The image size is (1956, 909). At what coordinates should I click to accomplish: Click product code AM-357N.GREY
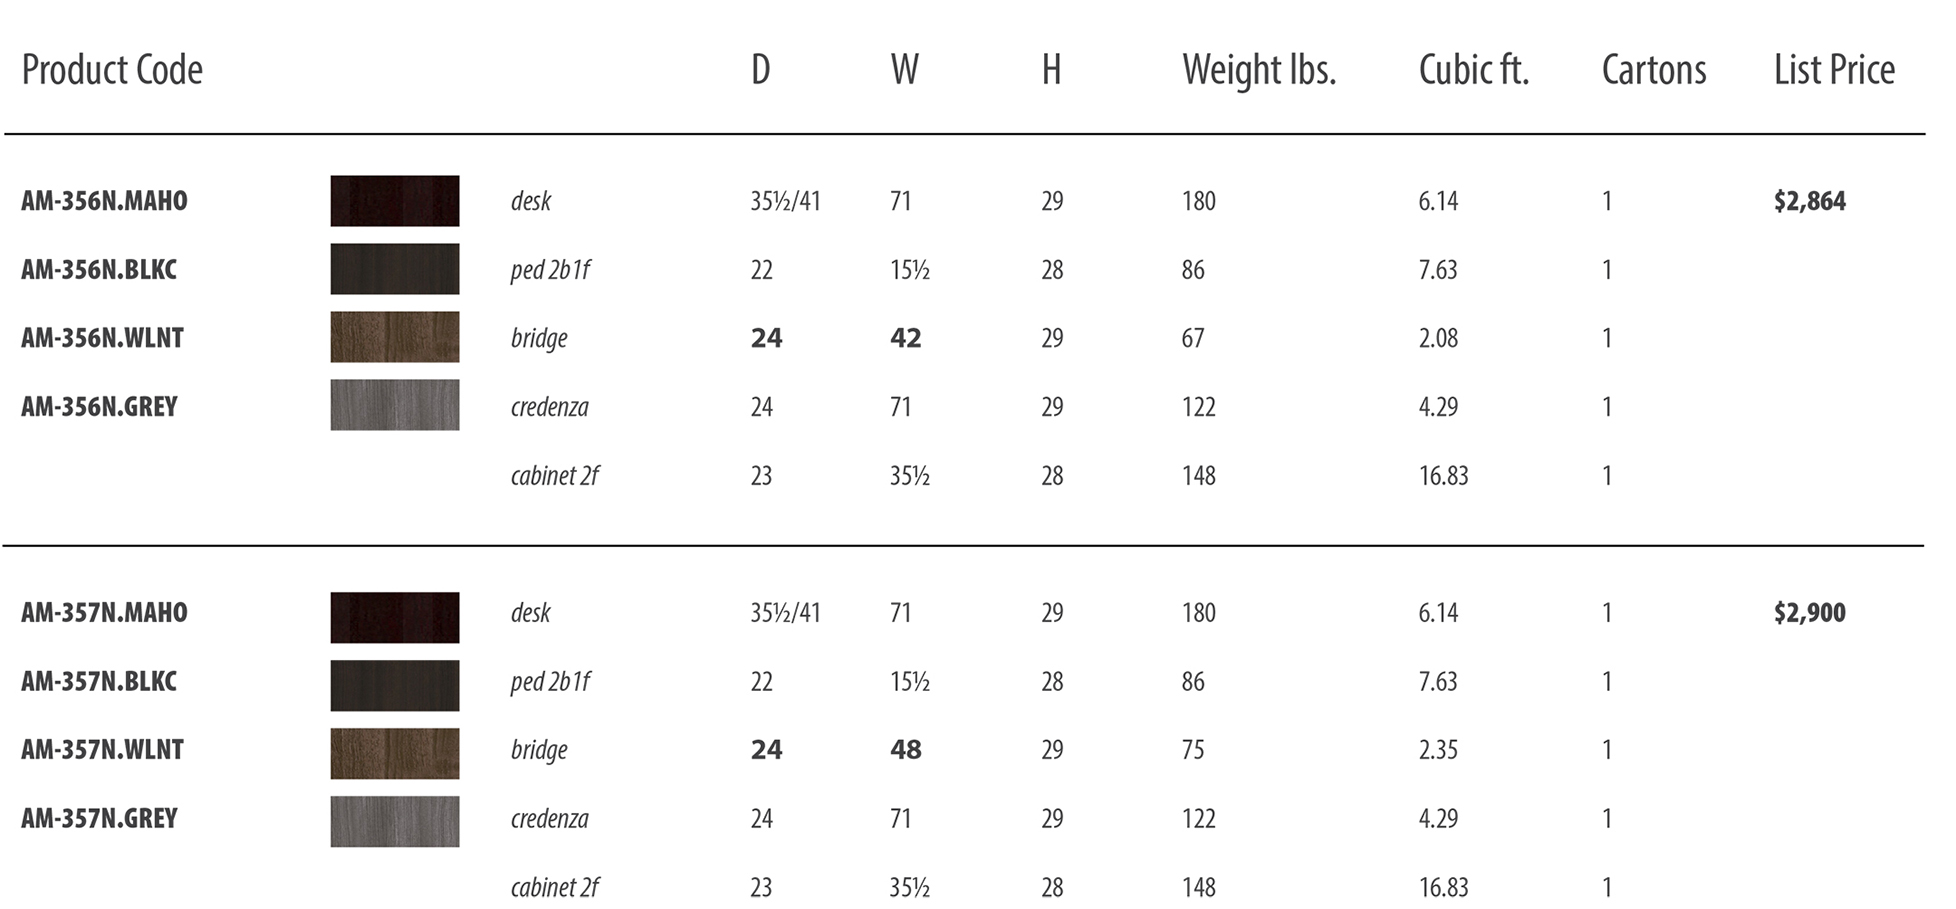99,818
